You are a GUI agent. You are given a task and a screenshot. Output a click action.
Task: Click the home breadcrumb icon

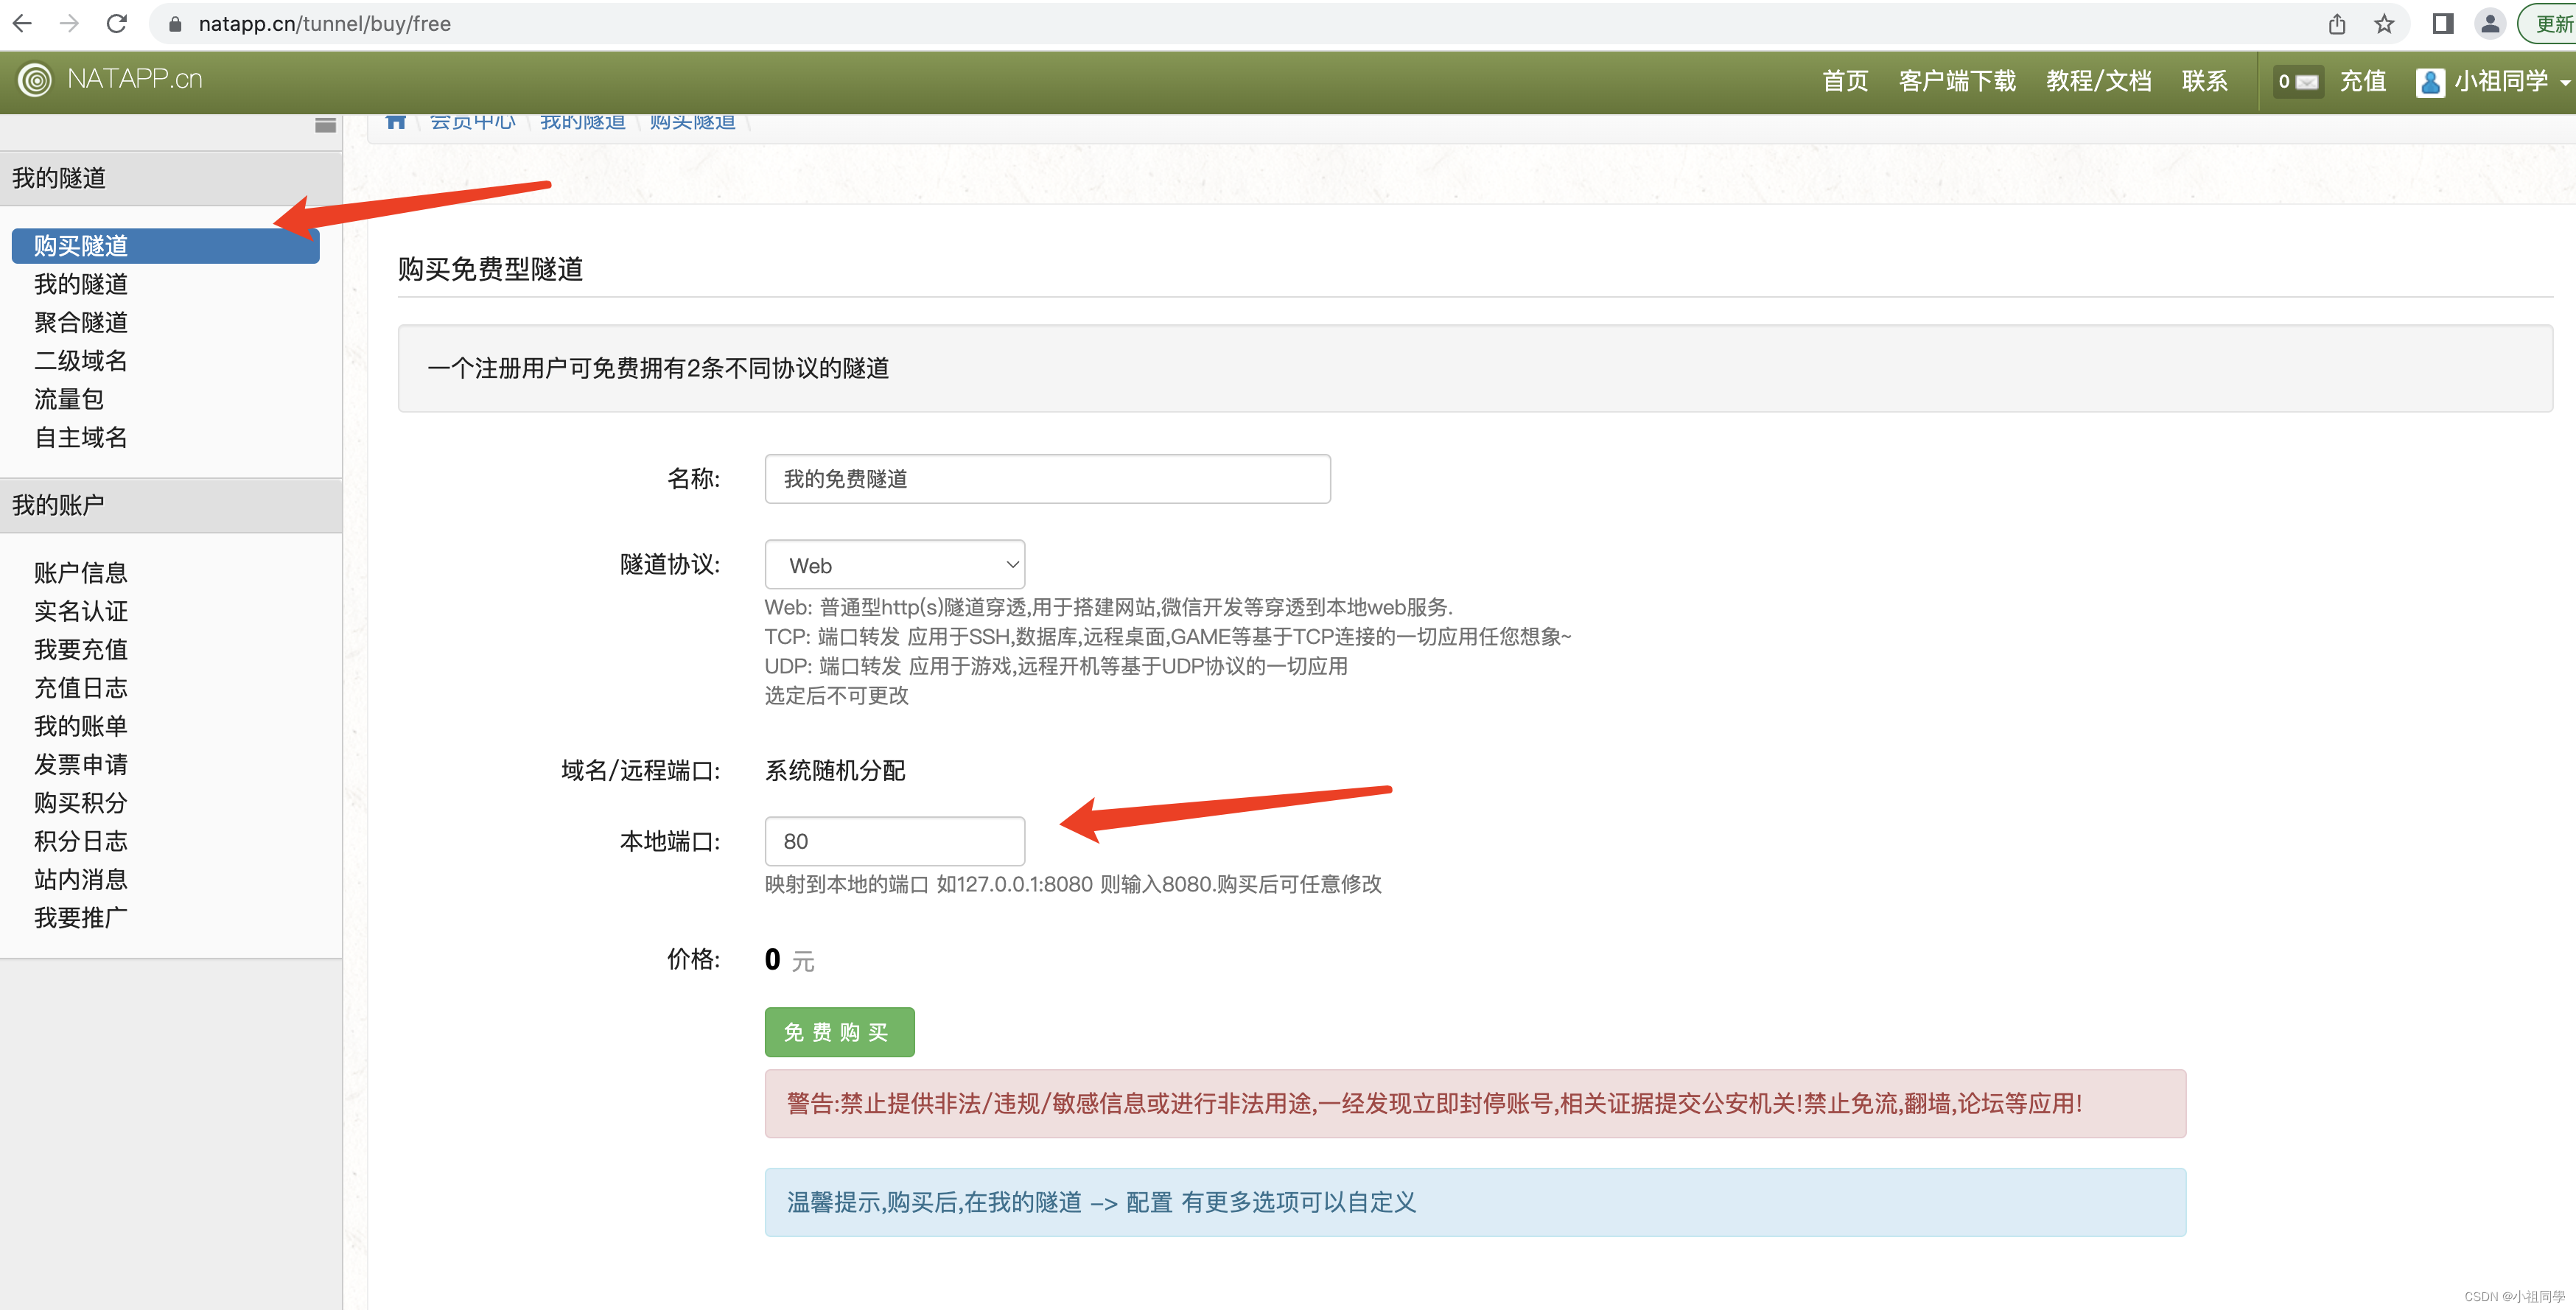(x=395, y=122)
